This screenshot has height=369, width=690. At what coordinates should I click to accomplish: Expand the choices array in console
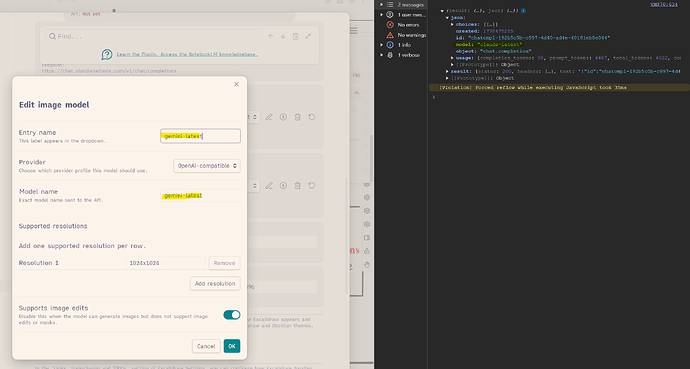pos(452,25)
